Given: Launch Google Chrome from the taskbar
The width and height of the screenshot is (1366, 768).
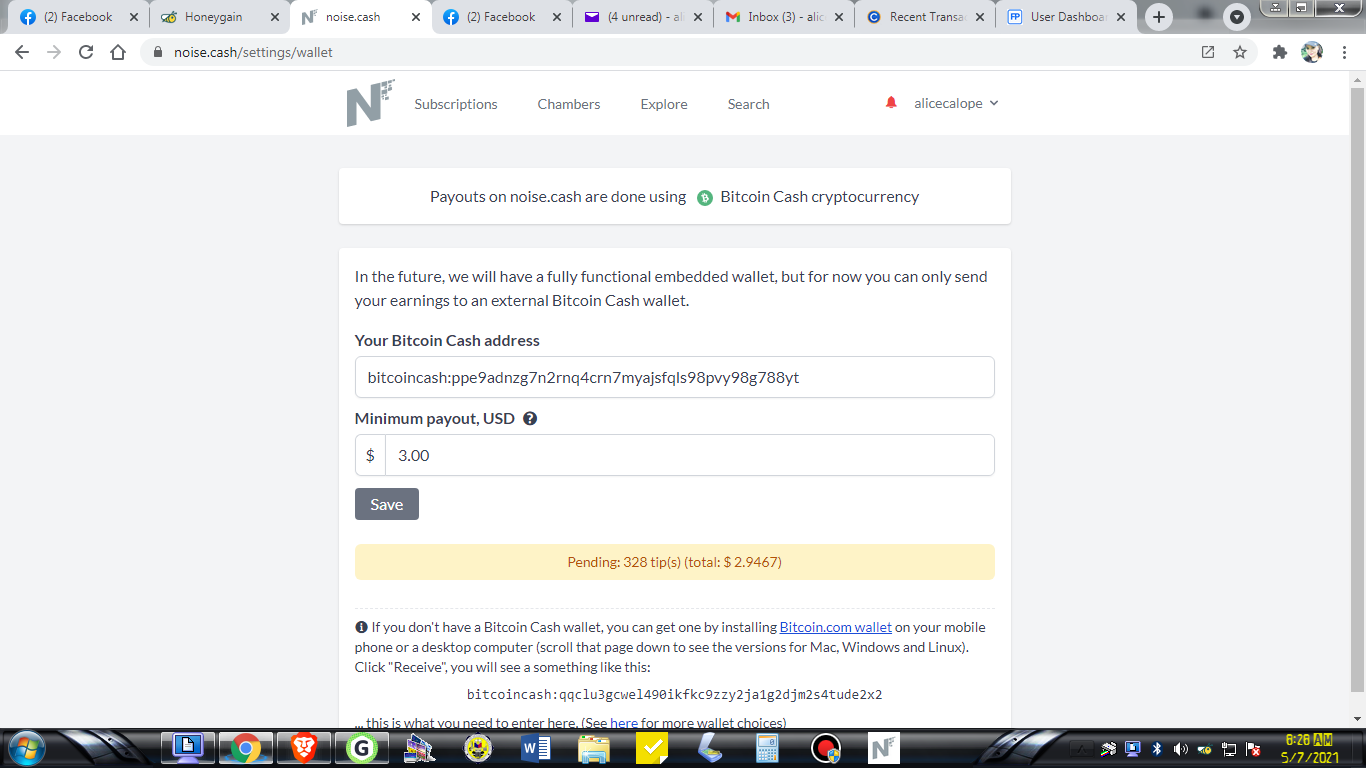Looking at the screenshot, I should pyautogui.click(x=245, y=748).
